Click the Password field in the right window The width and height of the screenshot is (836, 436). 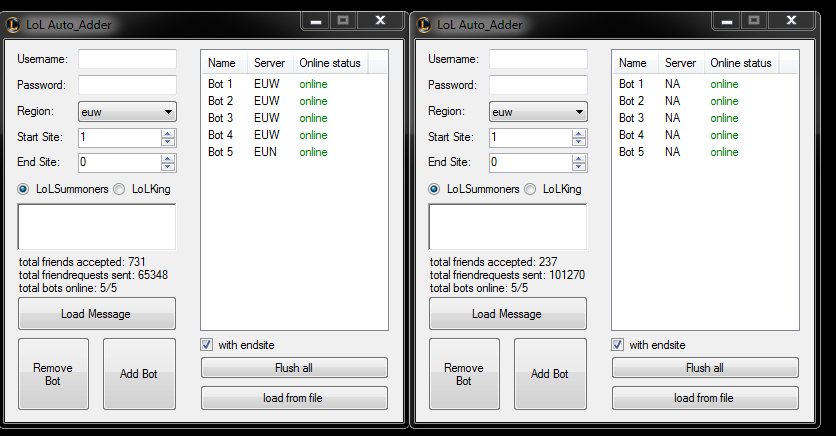[538, 85]
